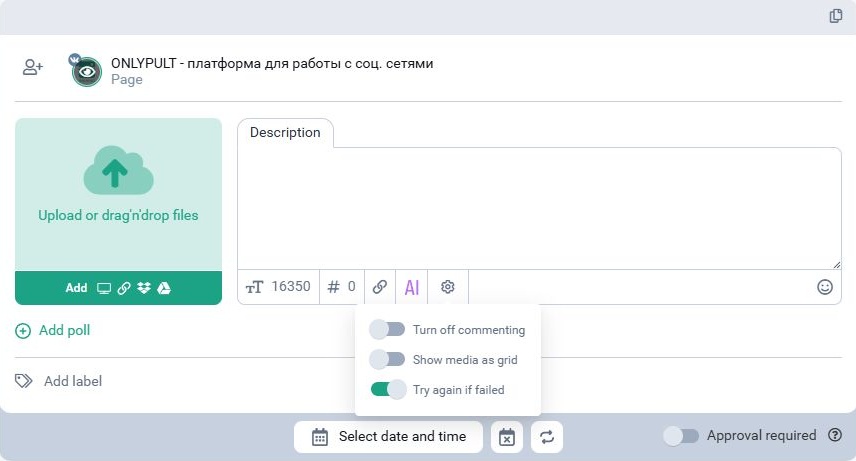This screenshot has width=856, height=461.
Task: Toggle Approval required switch
Action: (x=681, y=436)
